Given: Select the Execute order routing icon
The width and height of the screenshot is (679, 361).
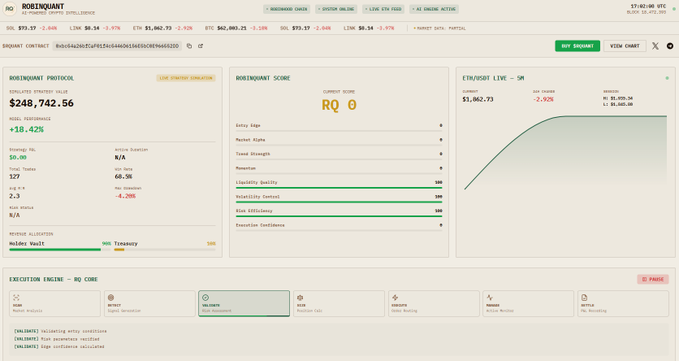Looking at the screenshot, I should pos(395,297).
